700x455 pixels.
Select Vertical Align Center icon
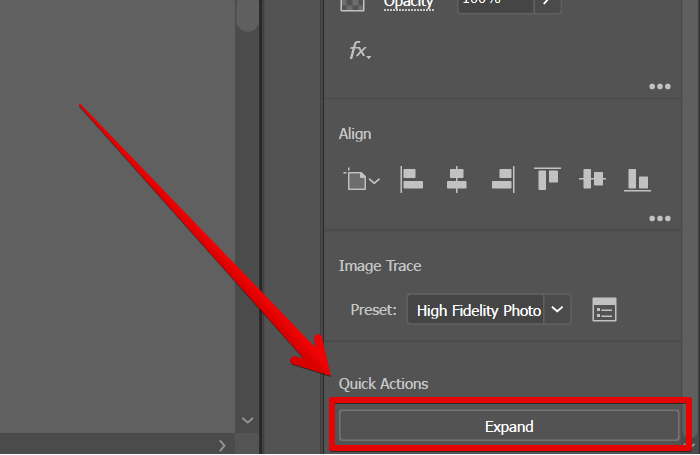click(592, 179)
